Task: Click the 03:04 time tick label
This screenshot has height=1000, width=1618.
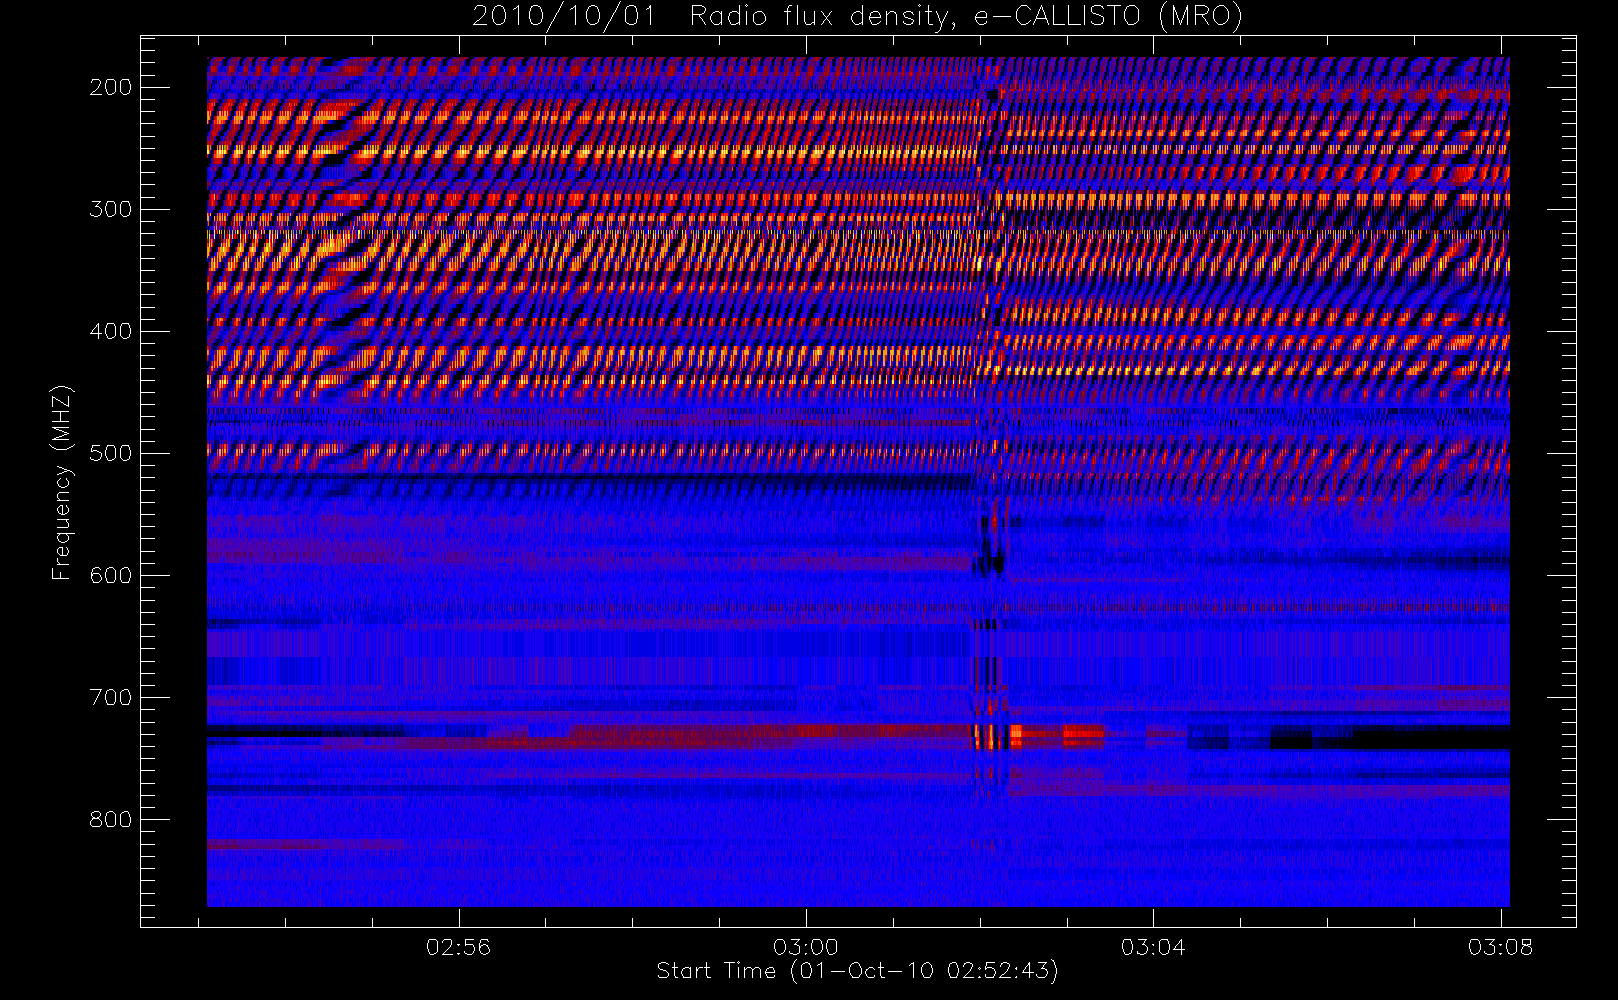Action: point(1153,946)
